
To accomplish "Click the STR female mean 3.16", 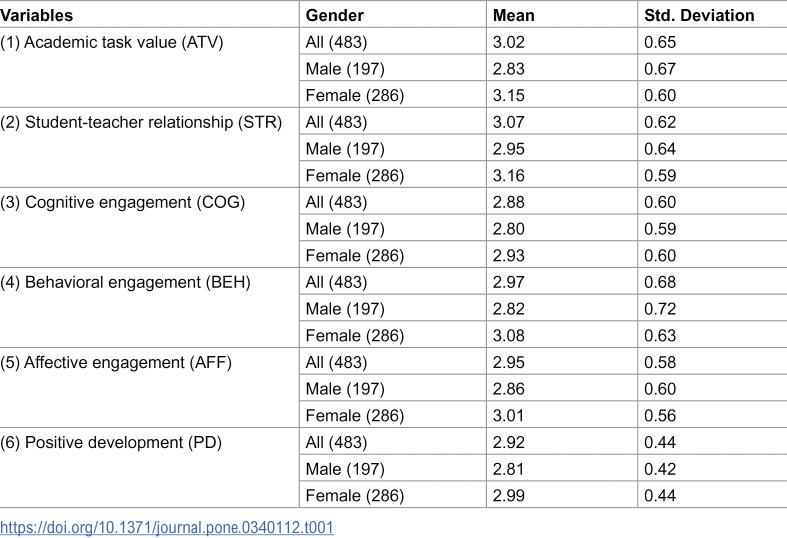I will pyautogui.click(x=508, y=176).
